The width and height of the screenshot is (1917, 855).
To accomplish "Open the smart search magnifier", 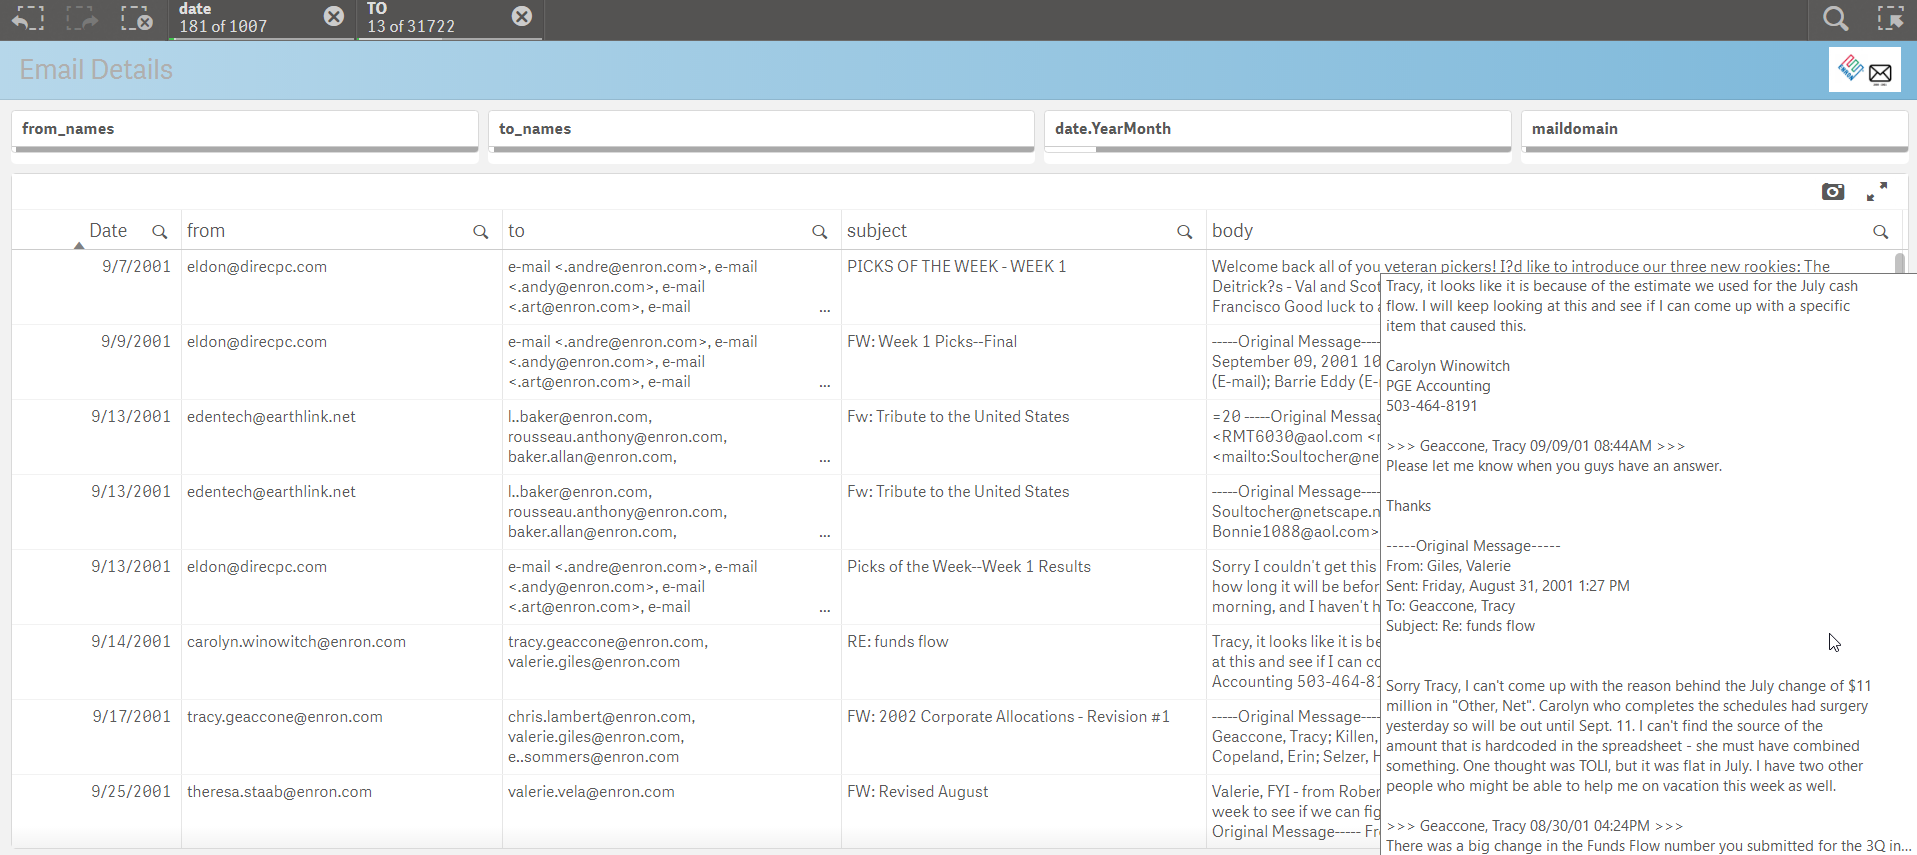I will 1835,18.
